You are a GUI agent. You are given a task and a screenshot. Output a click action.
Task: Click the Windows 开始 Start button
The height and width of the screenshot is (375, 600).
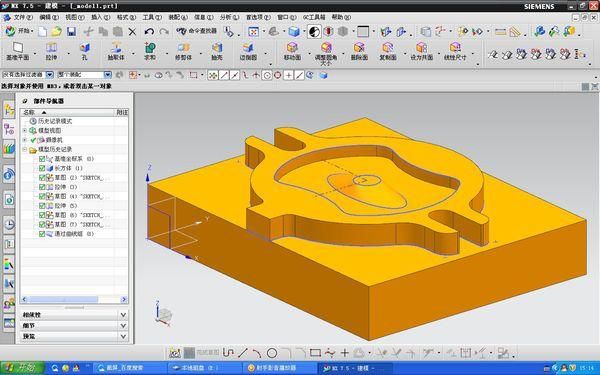point(22,368)
